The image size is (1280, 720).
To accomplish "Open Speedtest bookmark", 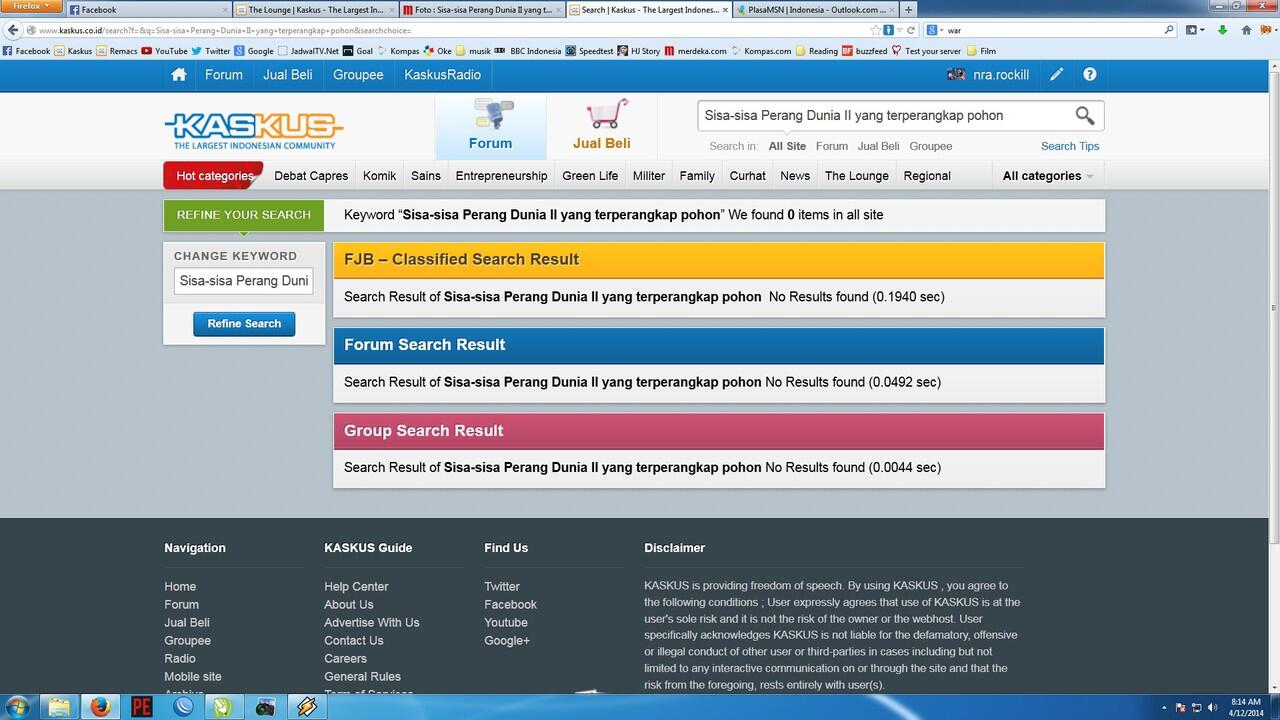I will [588, 51].
